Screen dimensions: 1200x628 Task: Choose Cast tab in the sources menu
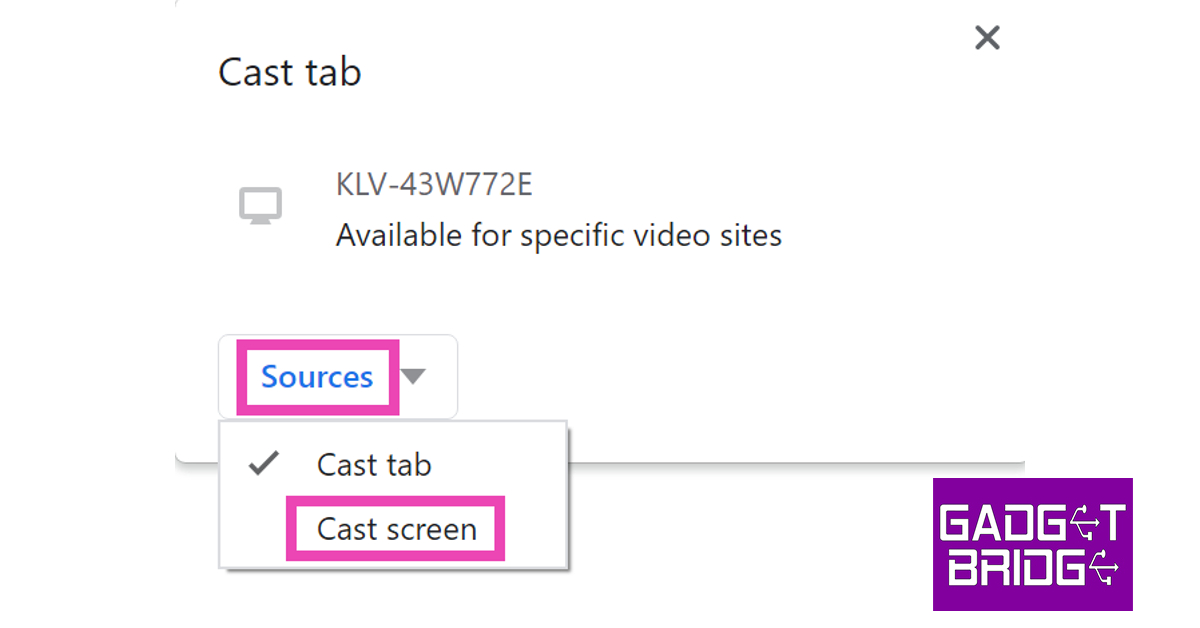374,465
